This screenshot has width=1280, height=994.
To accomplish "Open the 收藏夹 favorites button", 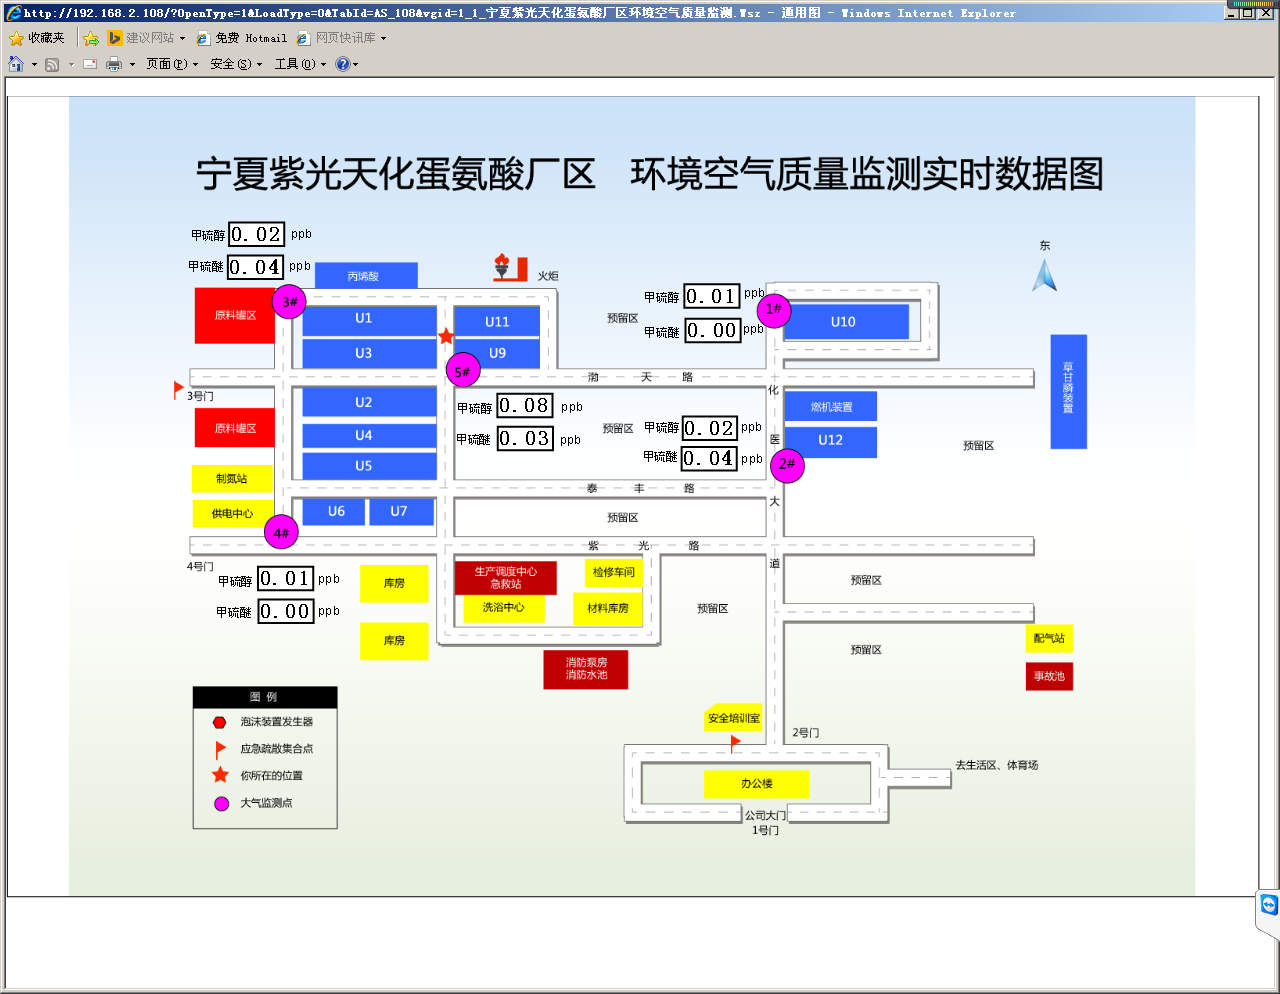I will pyautogui.click(x=37, y=38).
